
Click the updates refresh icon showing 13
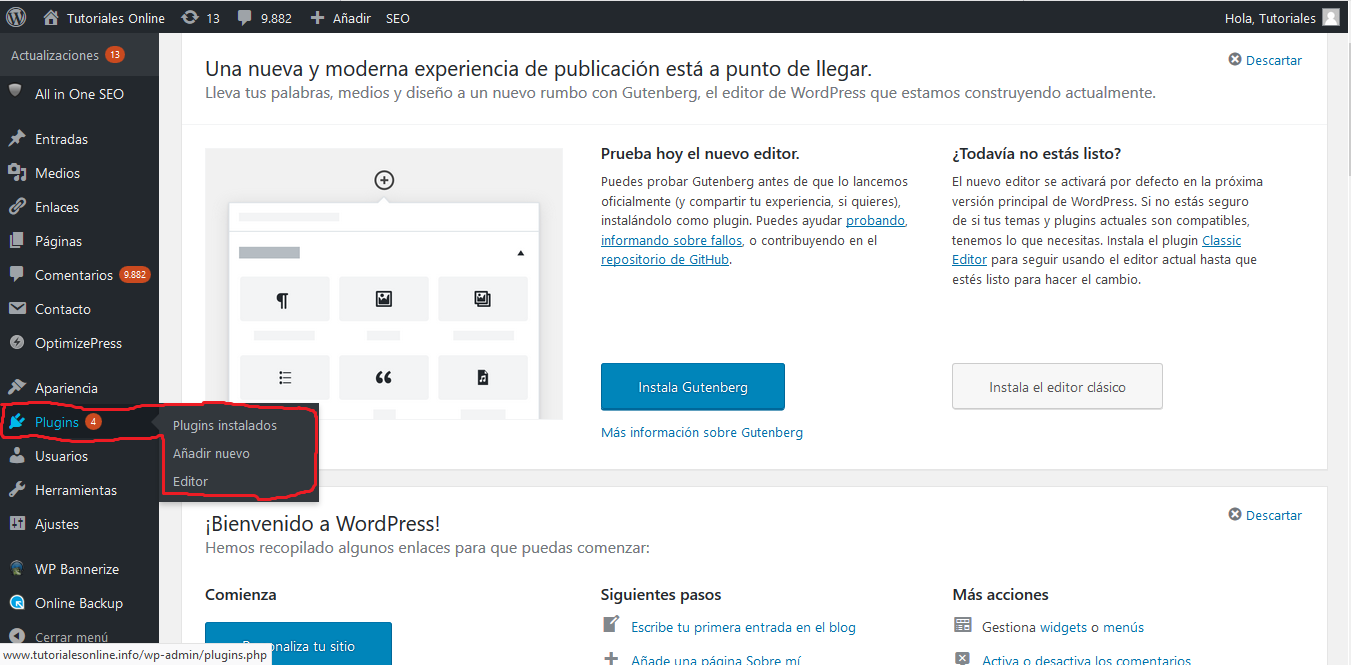coord(190,18)
